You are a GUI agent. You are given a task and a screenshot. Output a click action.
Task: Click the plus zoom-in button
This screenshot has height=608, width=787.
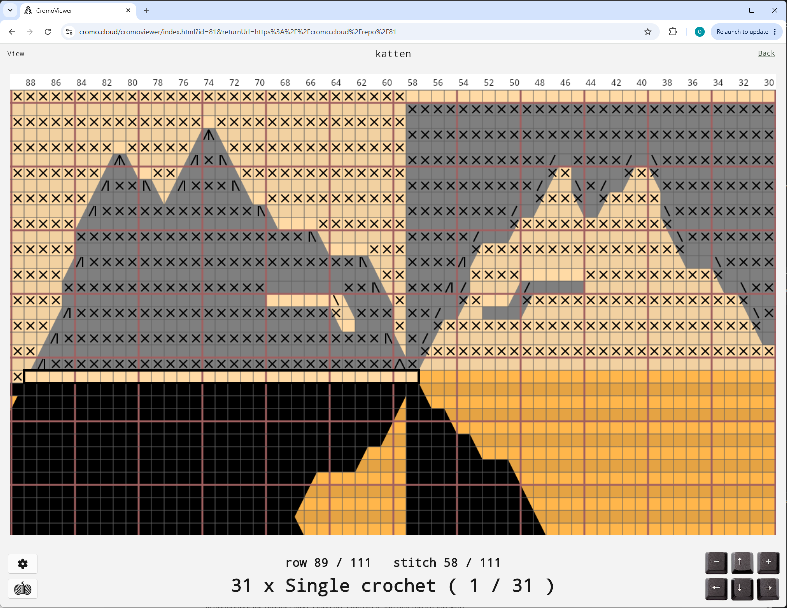768,562
